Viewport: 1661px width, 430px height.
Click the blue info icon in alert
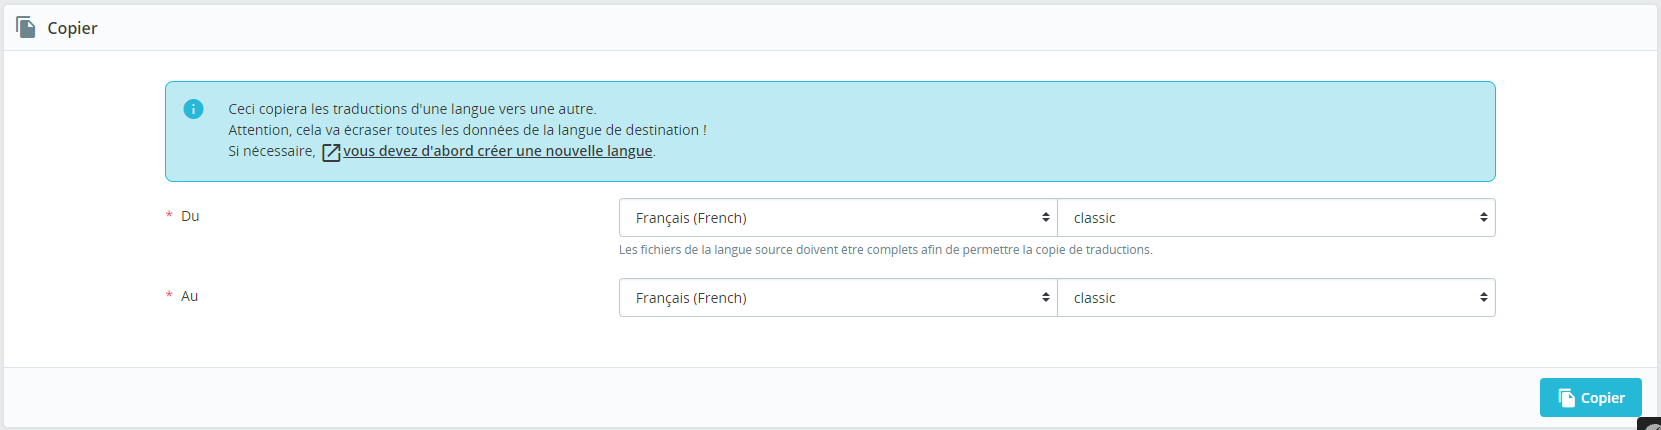tap(194, 109)
